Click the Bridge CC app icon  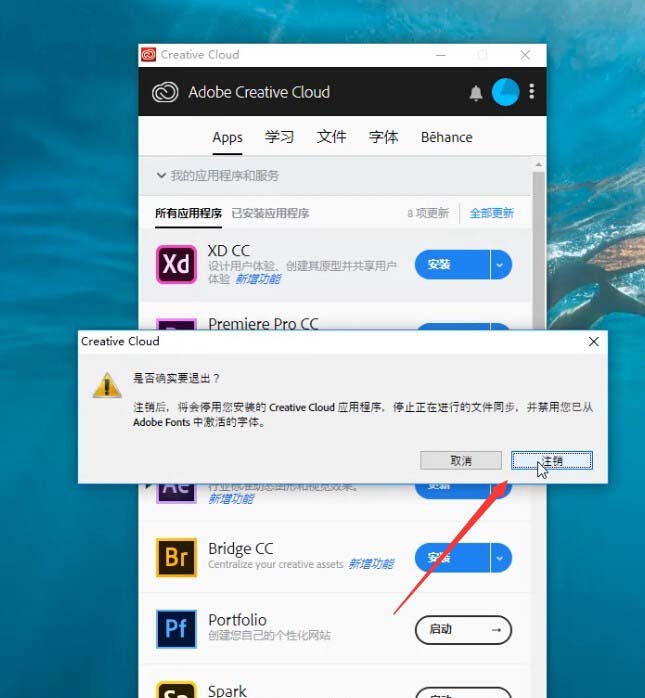[x=176, y=557]
